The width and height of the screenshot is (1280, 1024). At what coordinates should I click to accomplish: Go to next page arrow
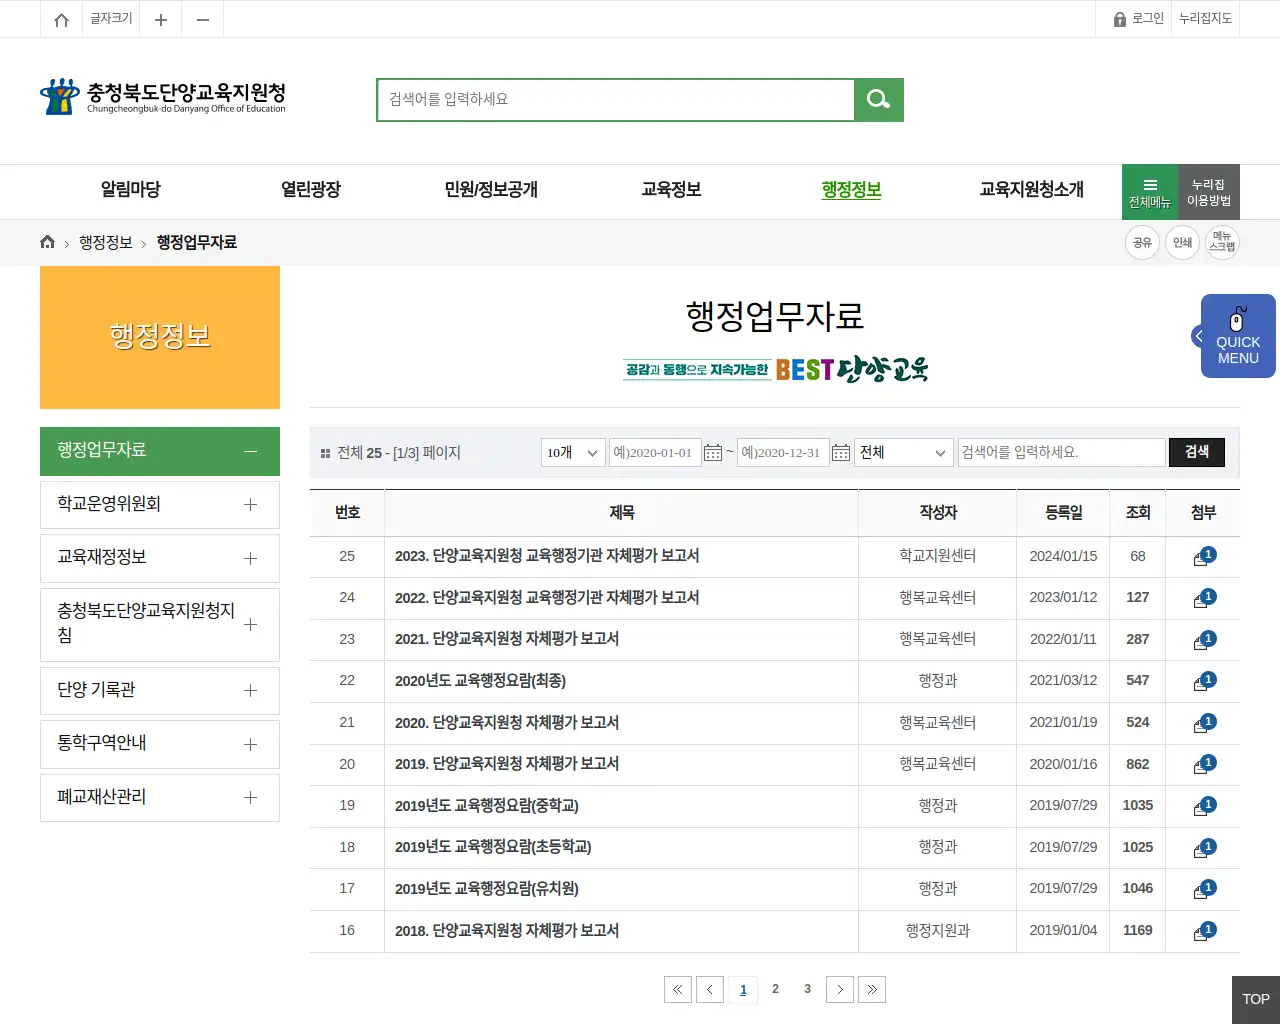click(x=840, y=989)
